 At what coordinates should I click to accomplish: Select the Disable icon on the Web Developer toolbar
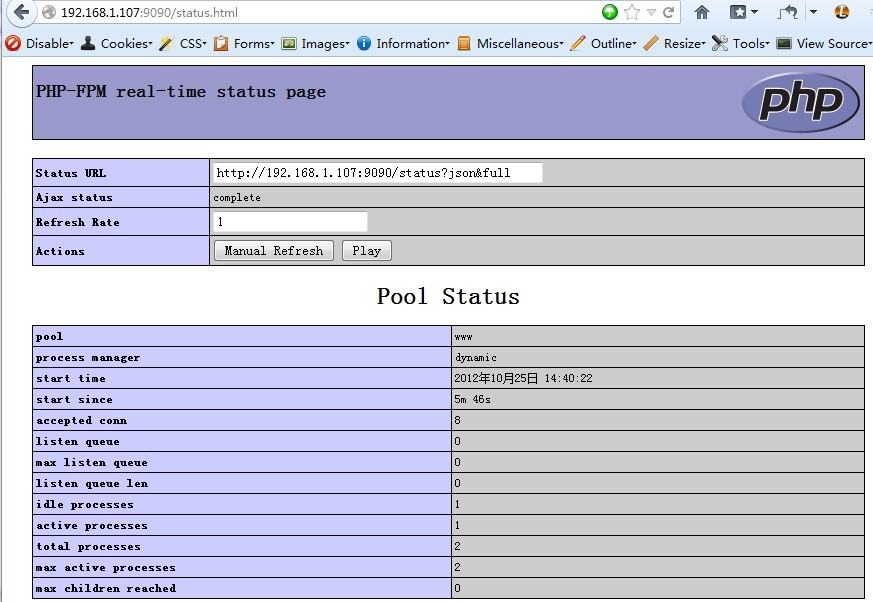(x=13, y=43)
